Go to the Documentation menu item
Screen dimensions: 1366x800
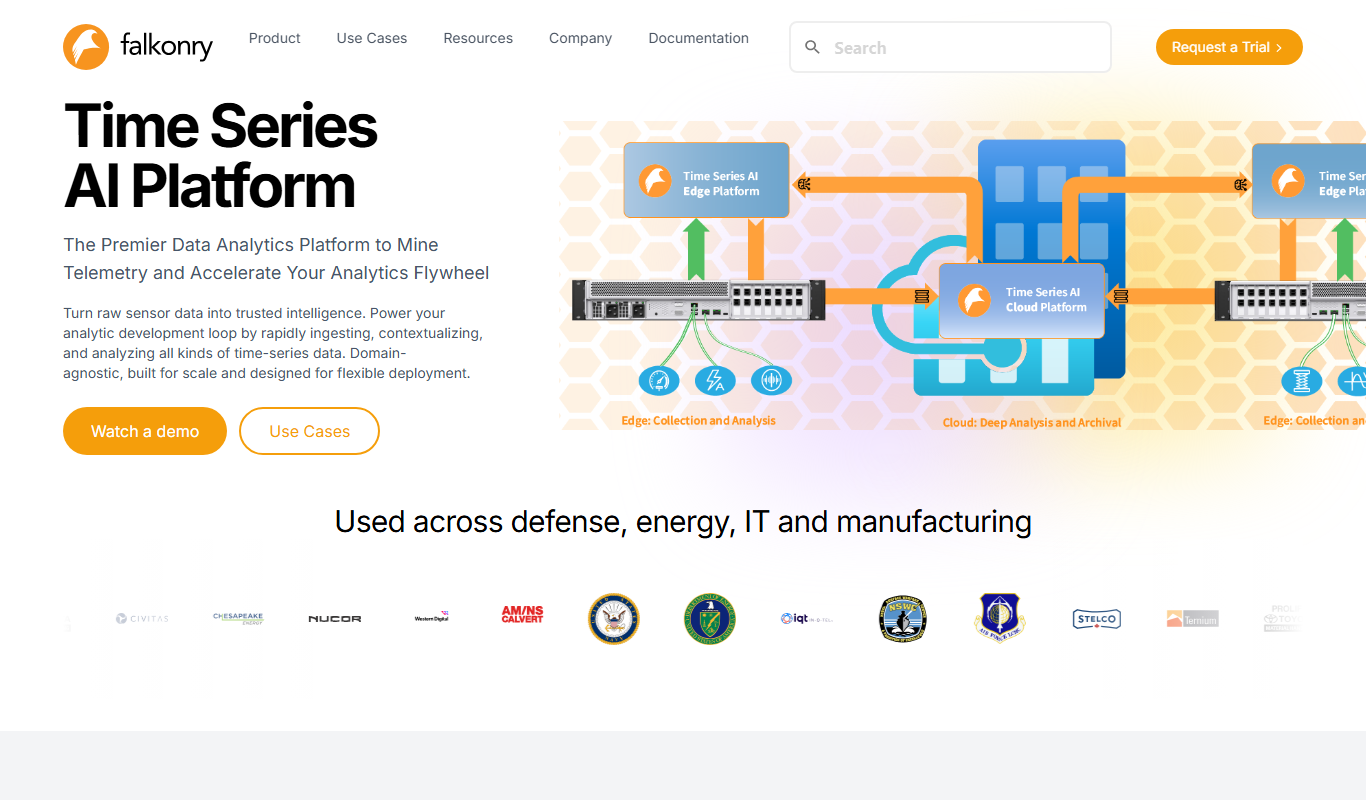click(698, 38)
